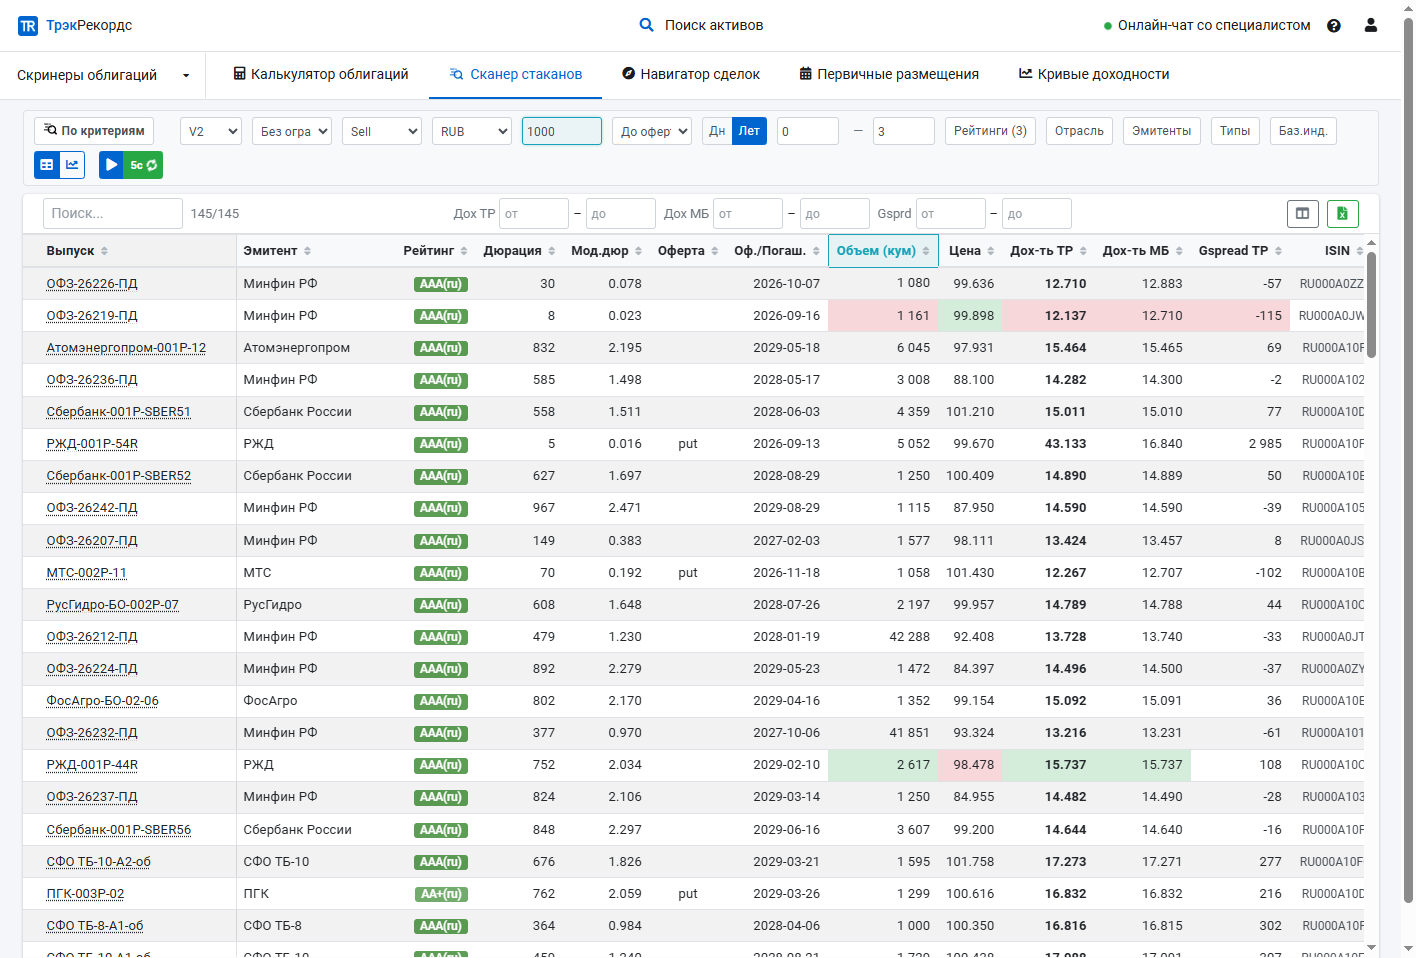This screenshot has width=1416, height=958.
Task: Open Sell side dropdown
Action: (x=382, y=131)
